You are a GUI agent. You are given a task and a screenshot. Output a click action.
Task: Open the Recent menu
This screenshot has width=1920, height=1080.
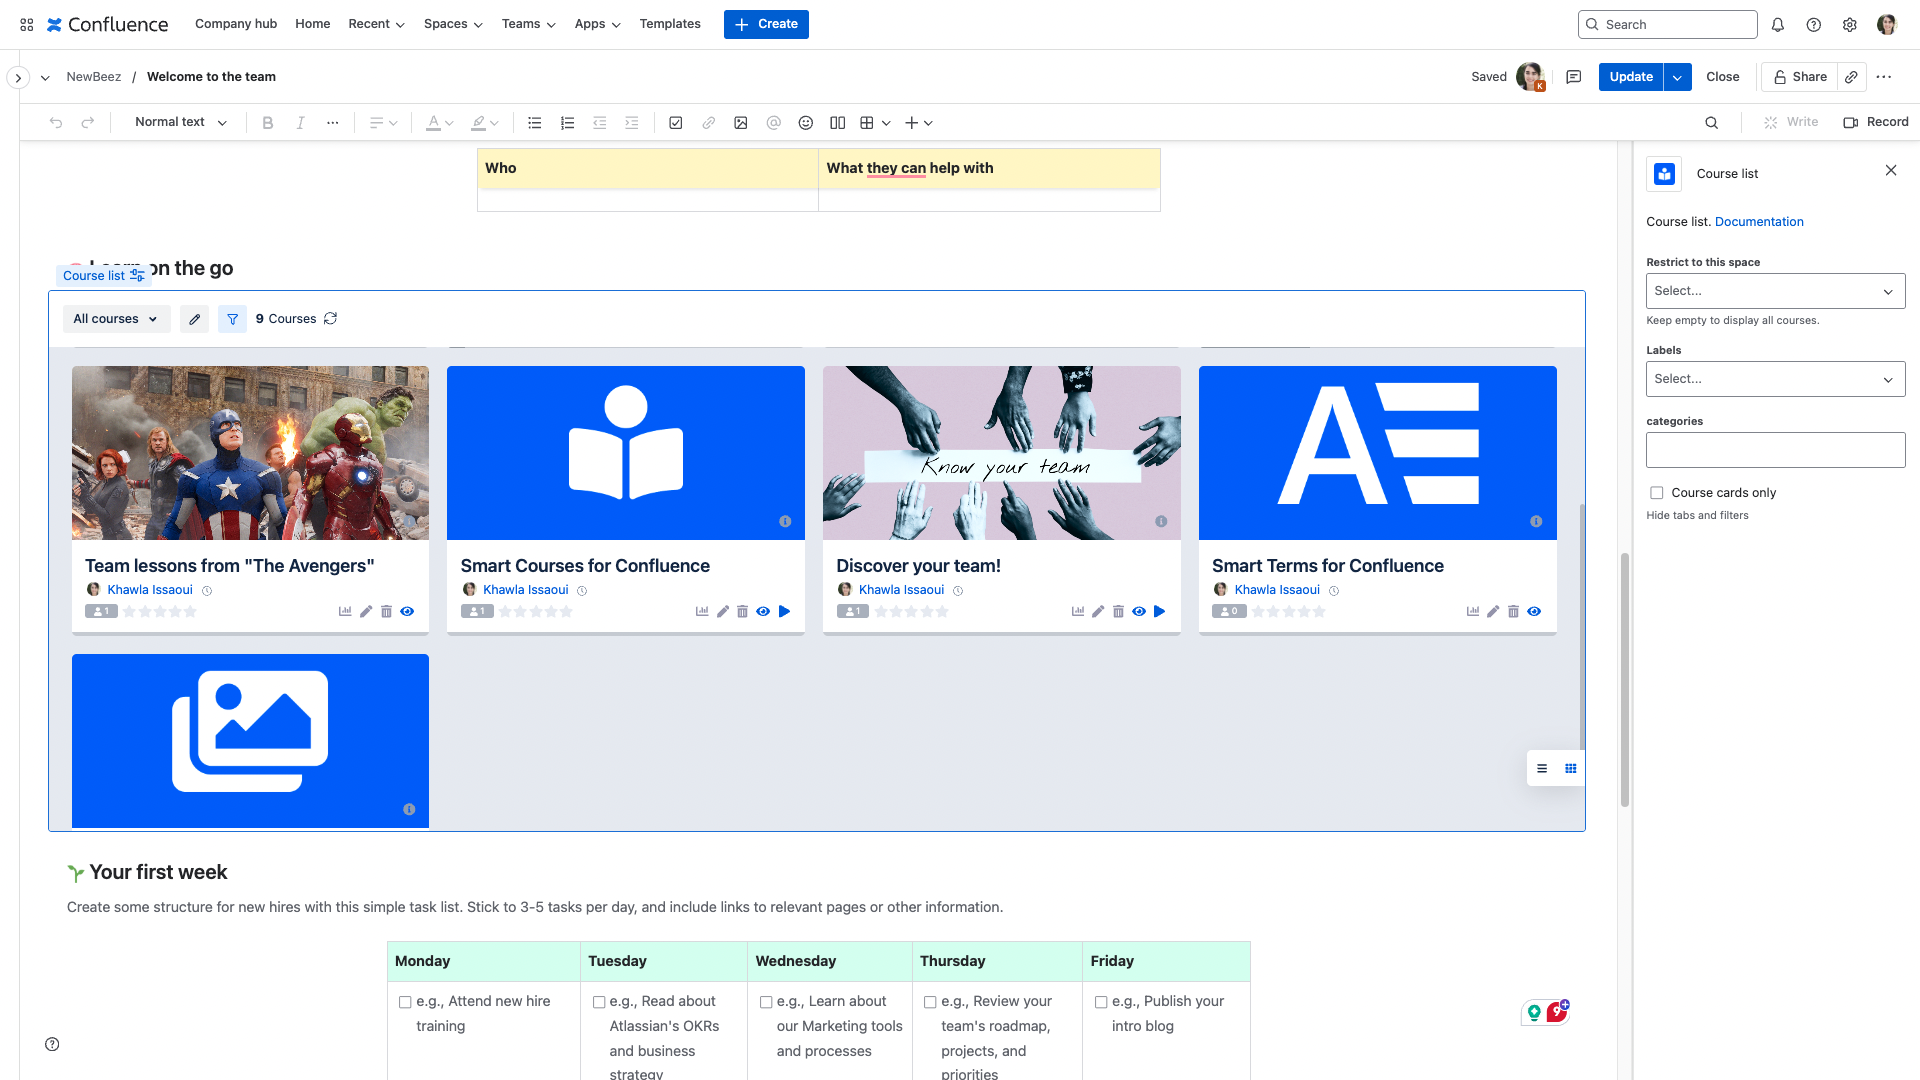376,24
